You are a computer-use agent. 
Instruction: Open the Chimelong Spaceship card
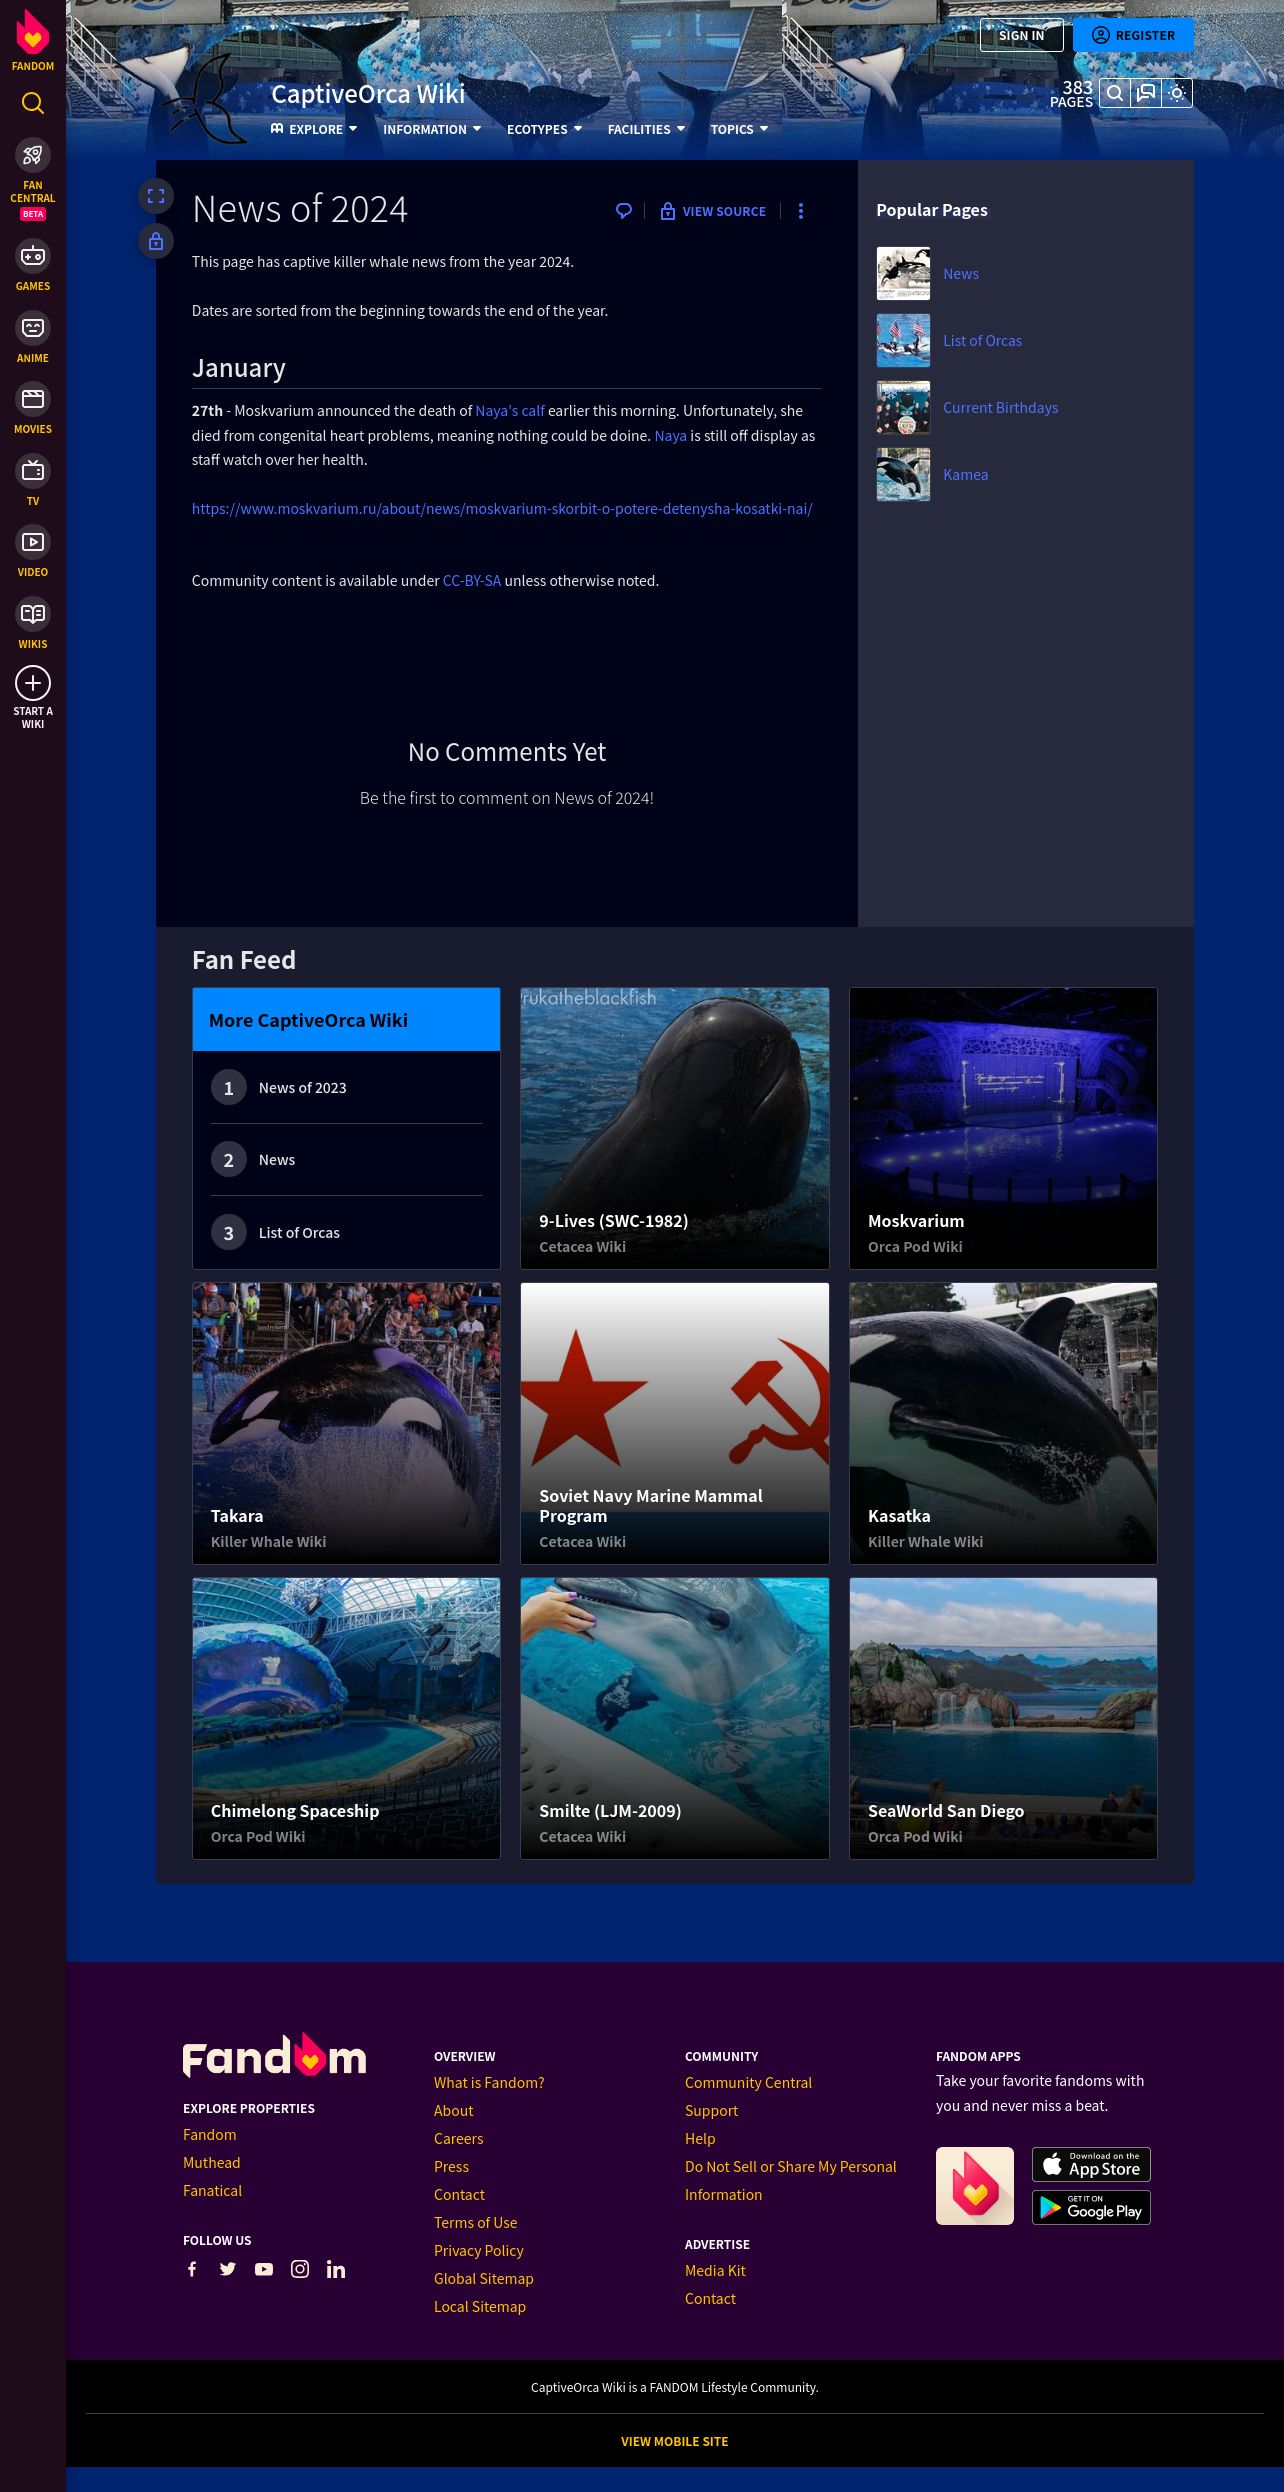pos(346,1718)
